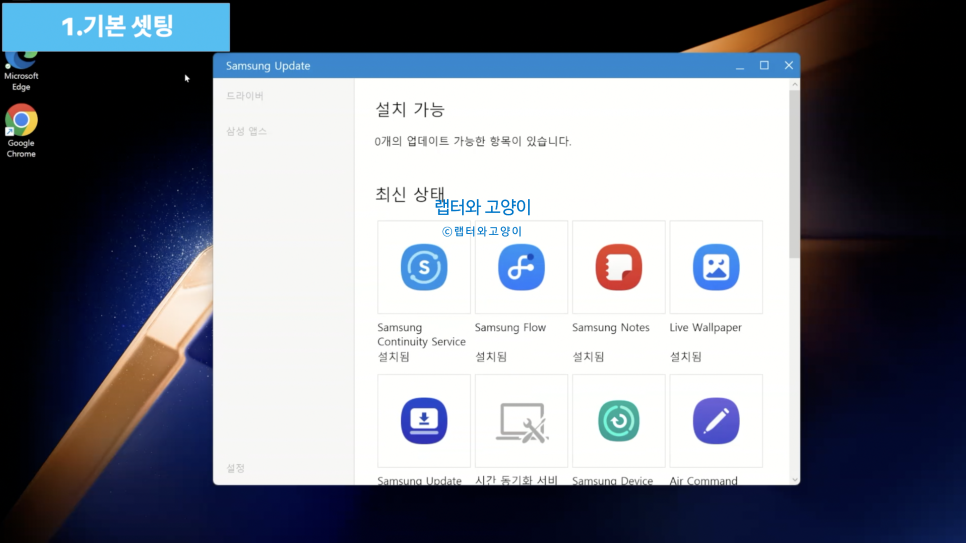Select the time sync service icon

[x=521, y=422]
